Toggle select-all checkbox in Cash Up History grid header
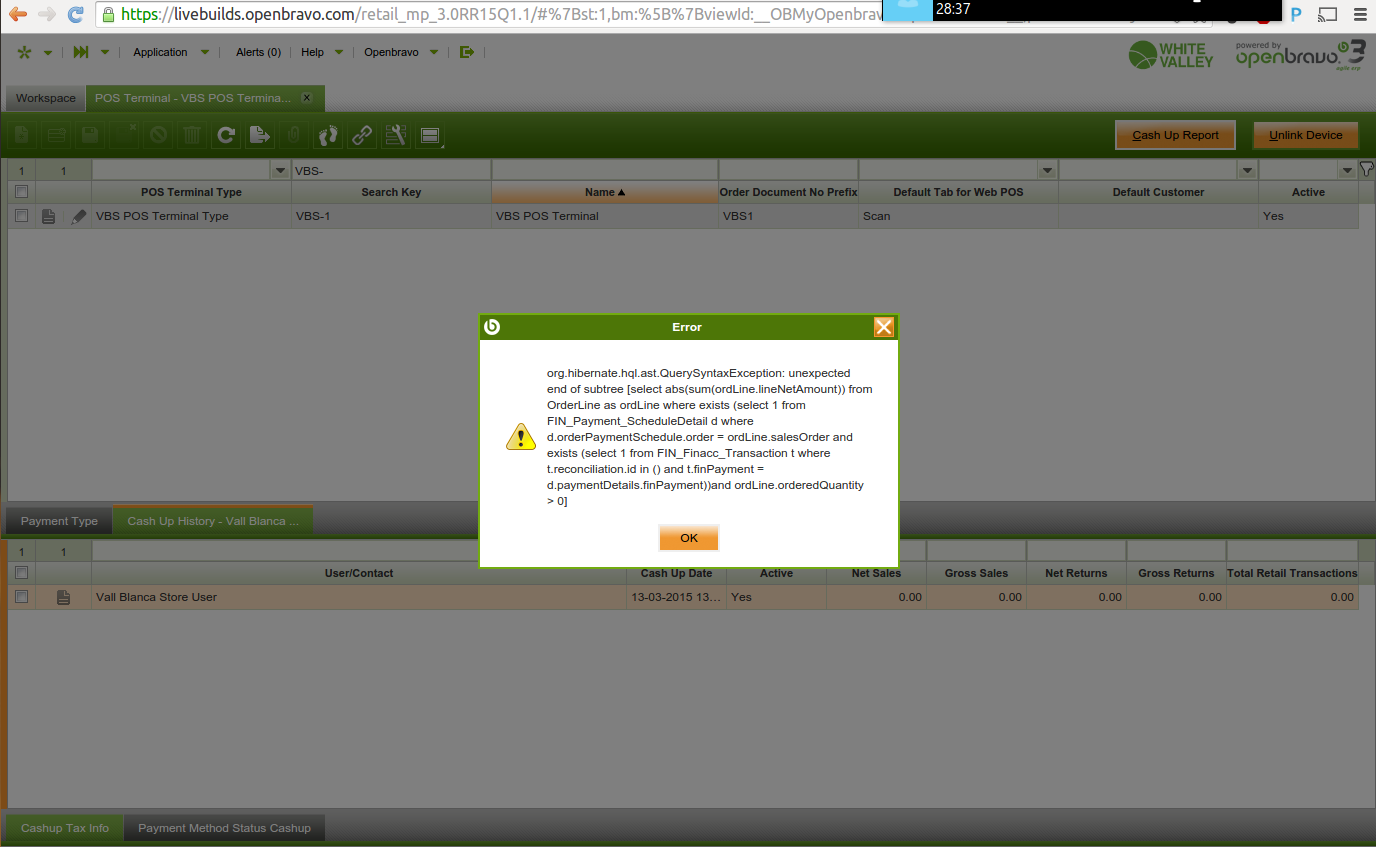The width and height of the screenshot is (1376, 847). tap(21, 573)
